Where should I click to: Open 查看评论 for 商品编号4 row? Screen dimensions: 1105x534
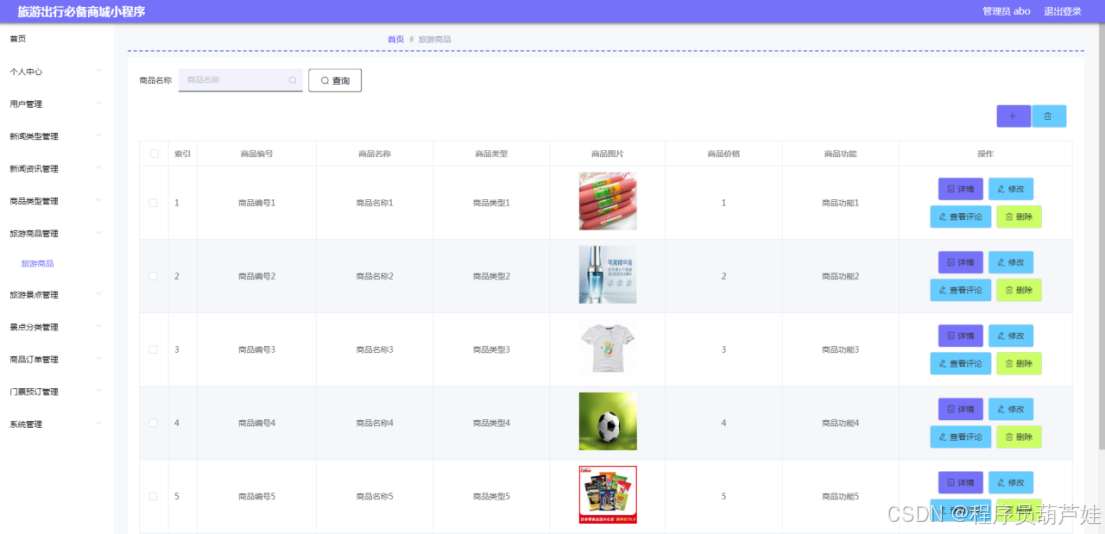pyautogui.click(x=961, y=437)
